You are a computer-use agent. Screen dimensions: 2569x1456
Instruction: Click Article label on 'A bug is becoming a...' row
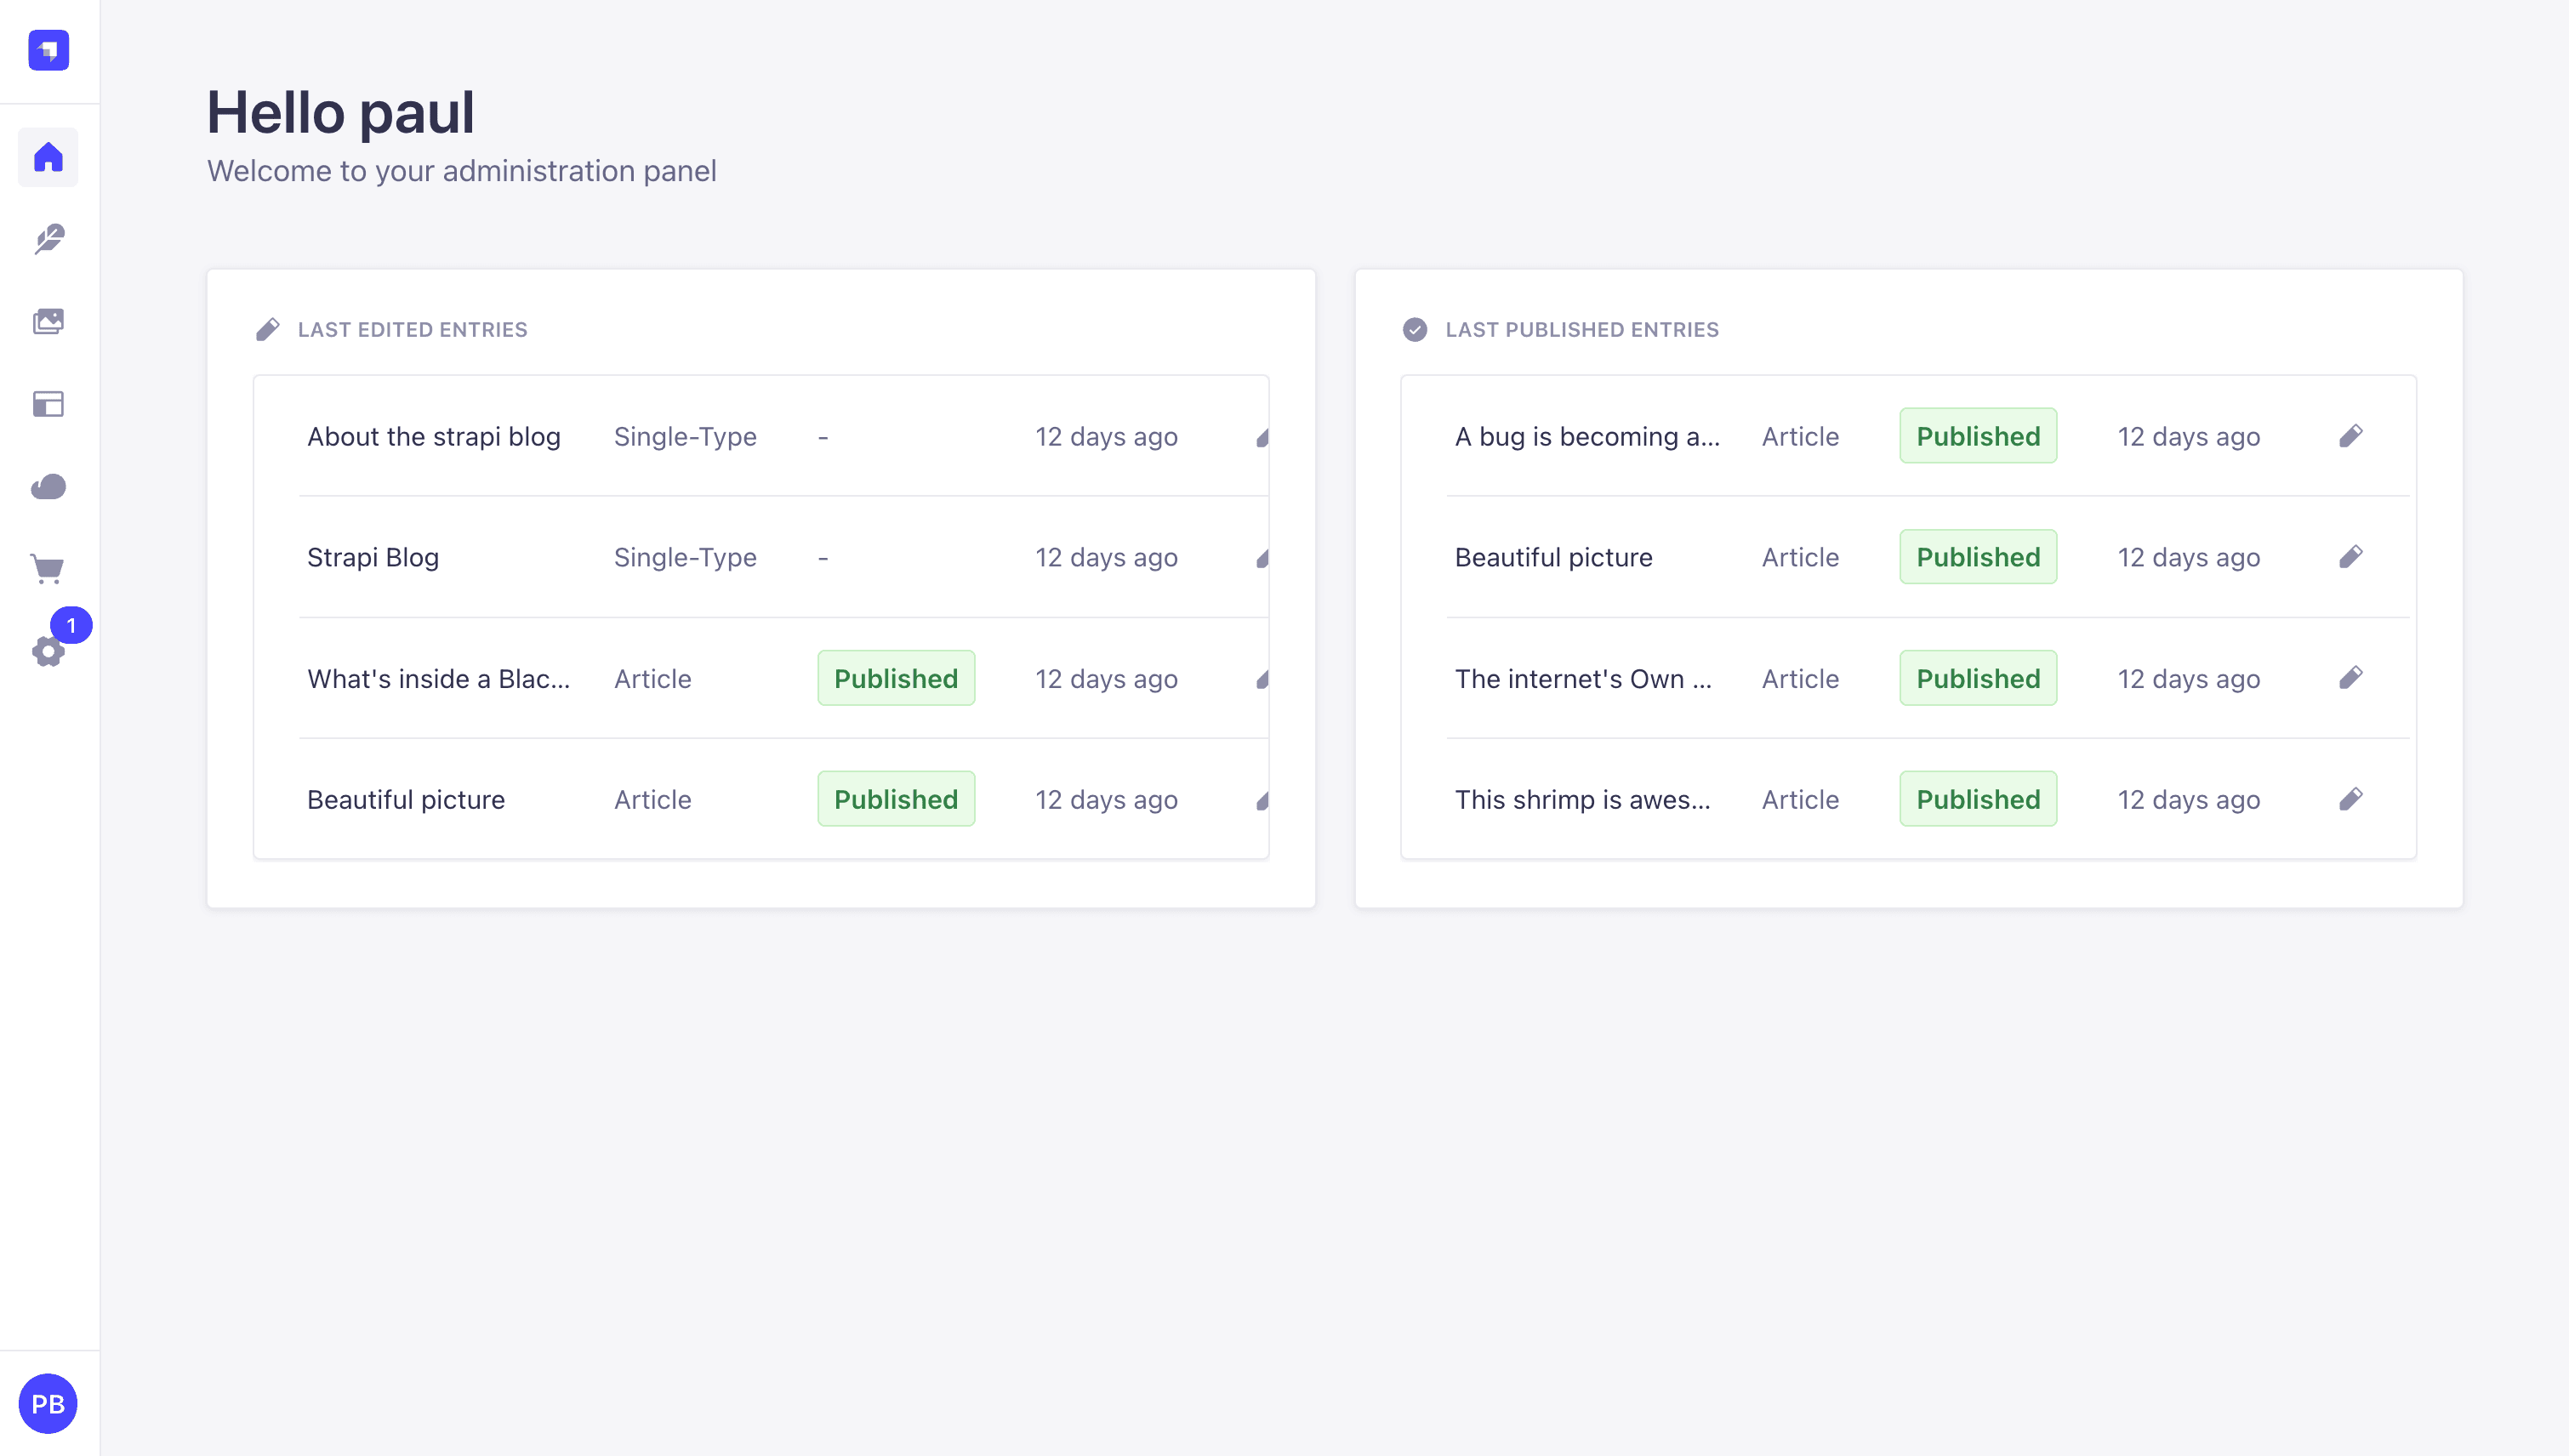pos(1800,437)
